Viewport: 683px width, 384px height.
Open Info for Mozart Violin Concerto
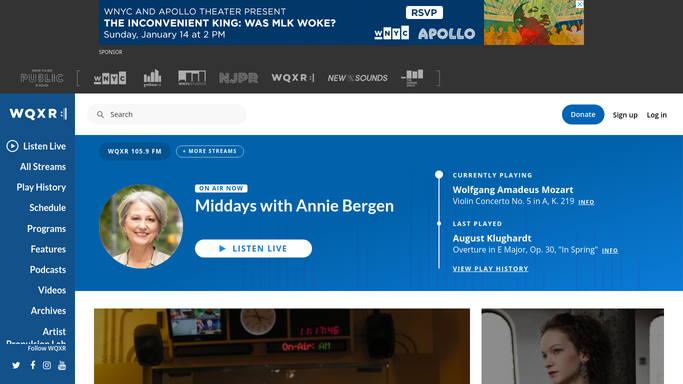tap(586, 202)
